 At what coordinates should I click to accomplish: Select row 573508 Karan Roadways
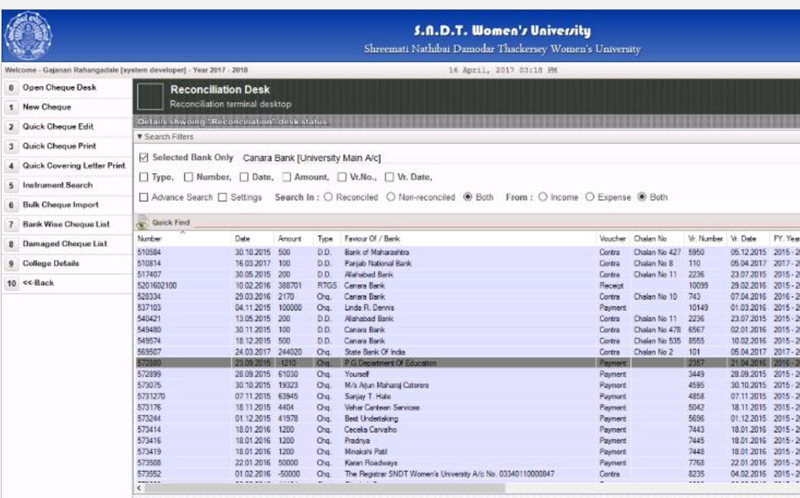pos(467,463)
